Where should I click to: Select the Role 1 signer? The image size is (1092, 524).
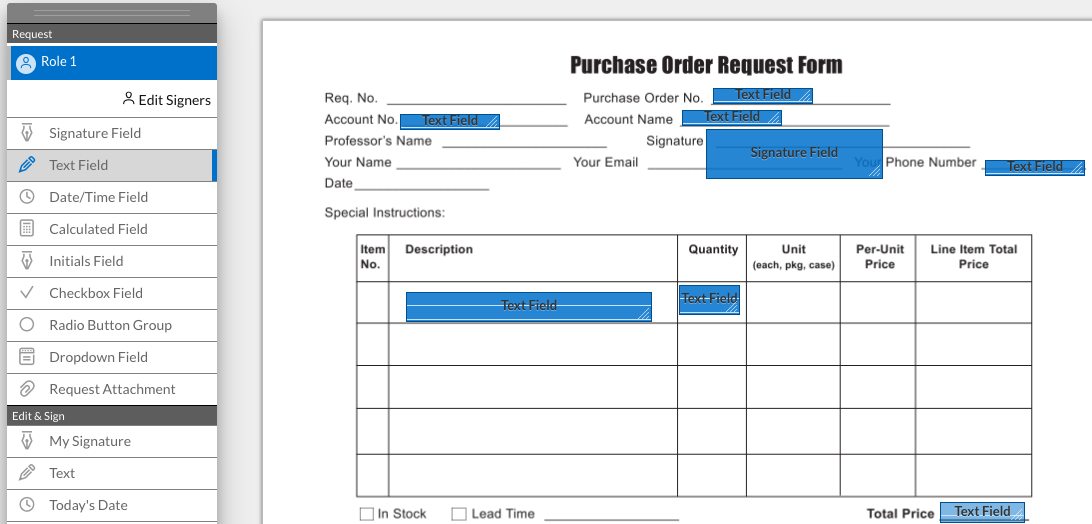coord(111,62)
